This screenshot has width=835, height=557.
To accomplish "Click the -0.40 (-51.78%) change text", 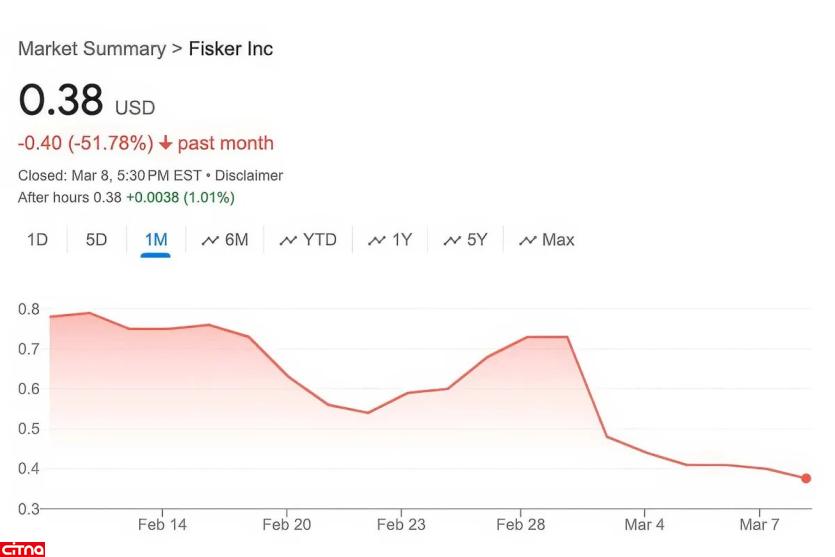I will (85, 144).
